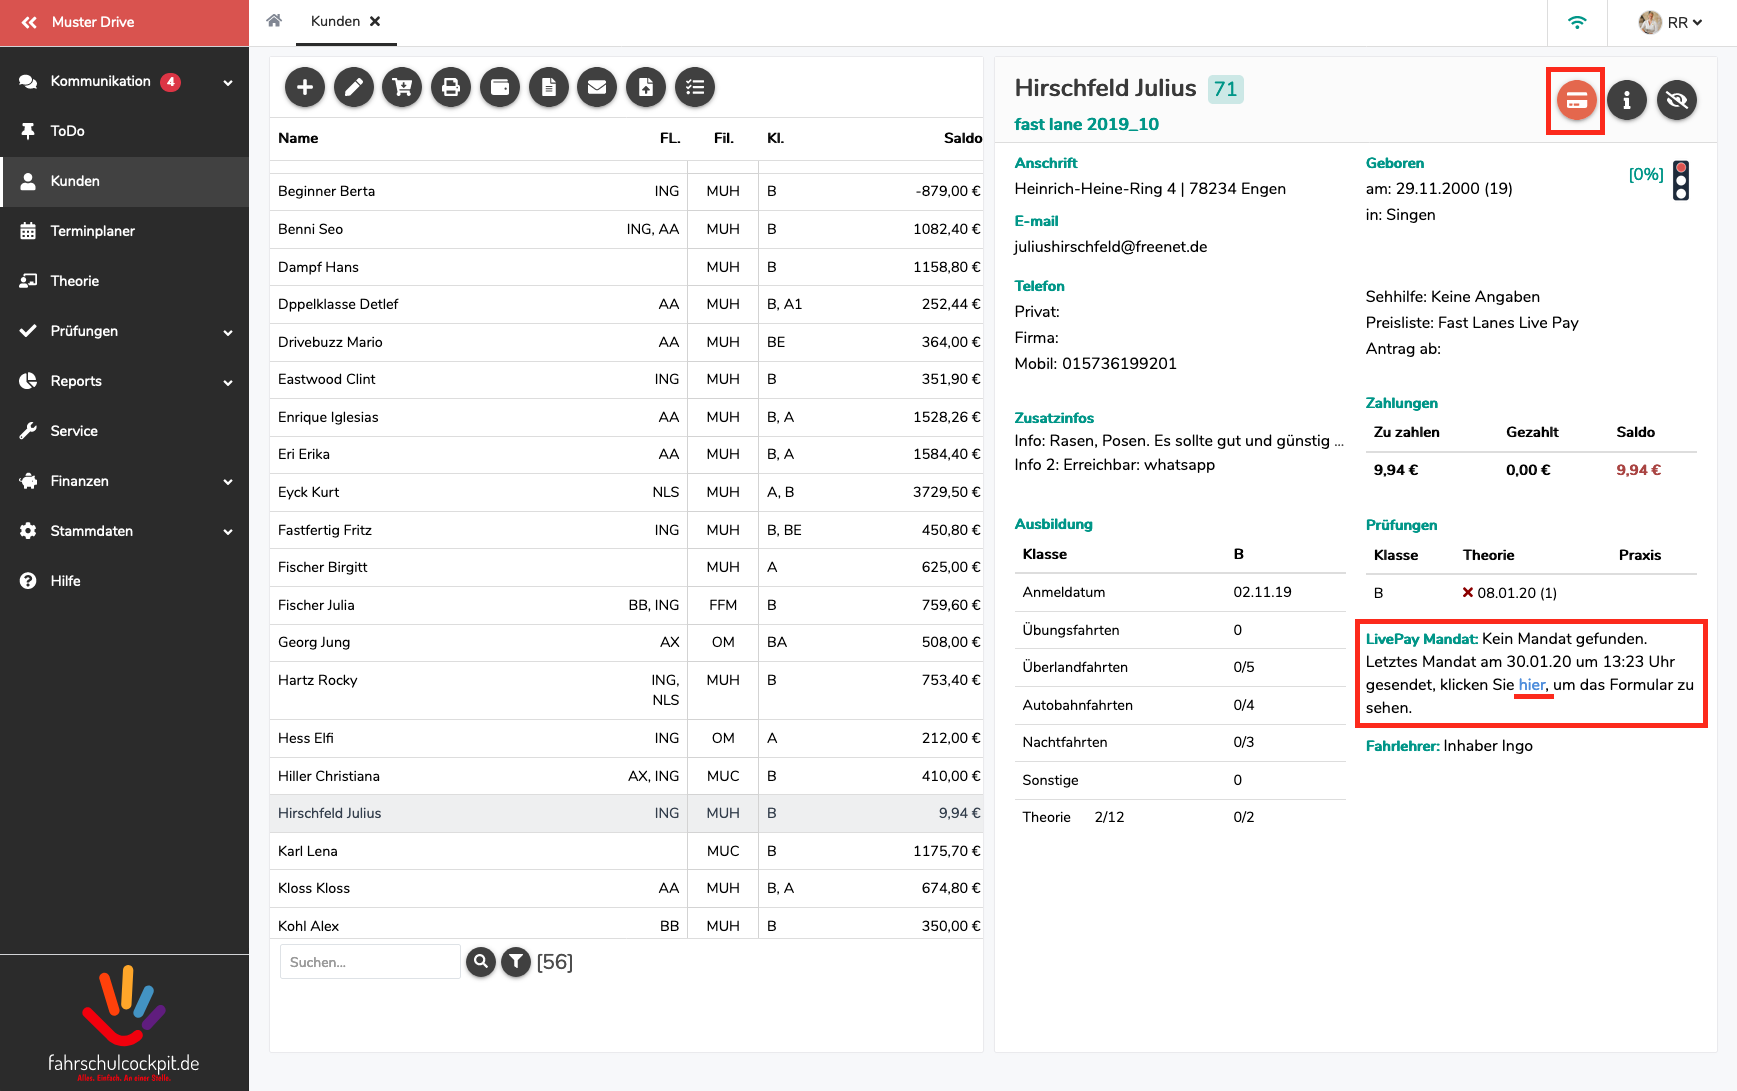Focus the Suchen search field

click(x=370, y=962)
